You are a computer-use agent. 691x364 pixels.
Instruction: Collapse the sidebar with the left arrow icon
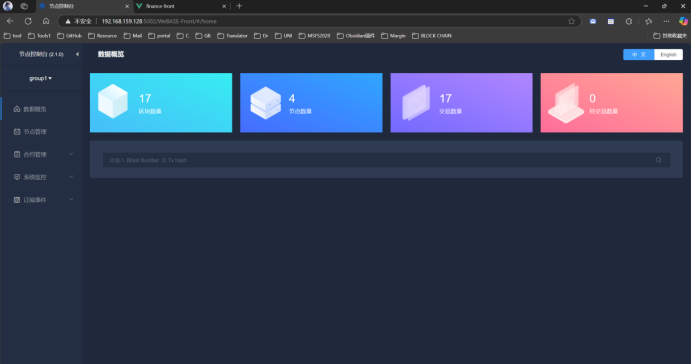click(77, 54)
